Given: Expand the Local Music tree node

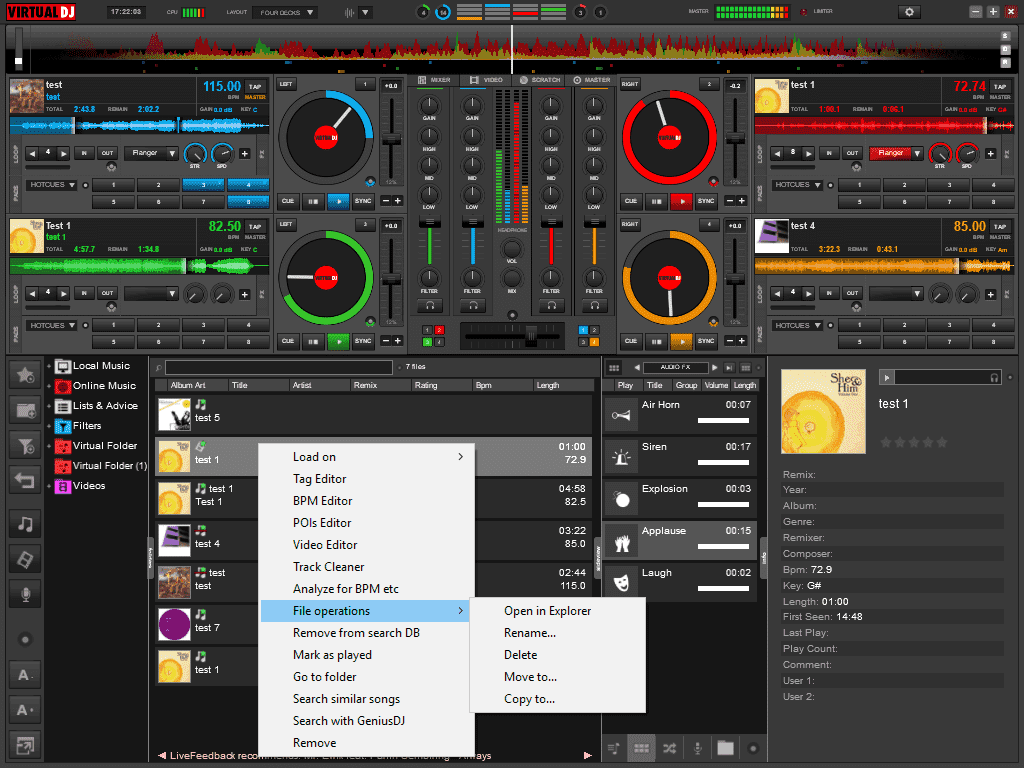Looking at the screenshot, I should click(49, 366).
